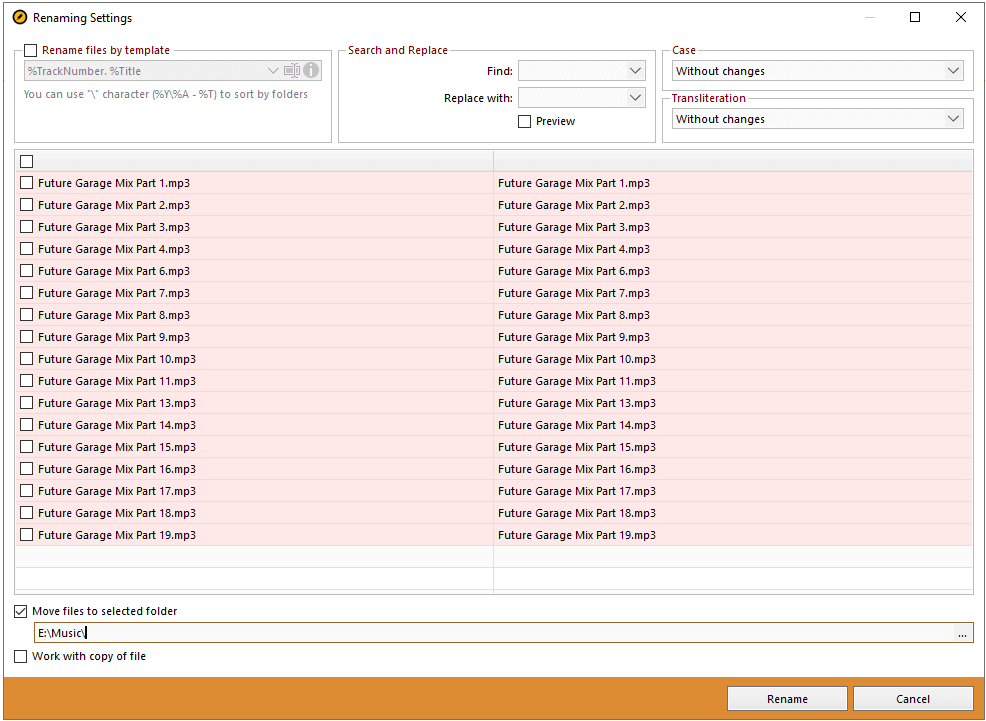Open the Transliteration dropdown
Image resolution: width=986 pixels, height=721 pixels.
pyautogui.click(x=953, y=118)
